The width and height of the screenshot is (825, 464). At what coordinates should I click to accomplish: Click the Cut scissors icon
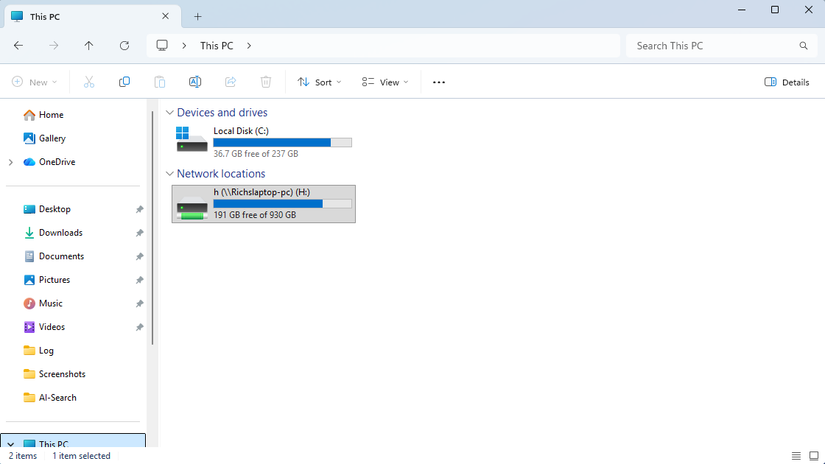point(89,82)
